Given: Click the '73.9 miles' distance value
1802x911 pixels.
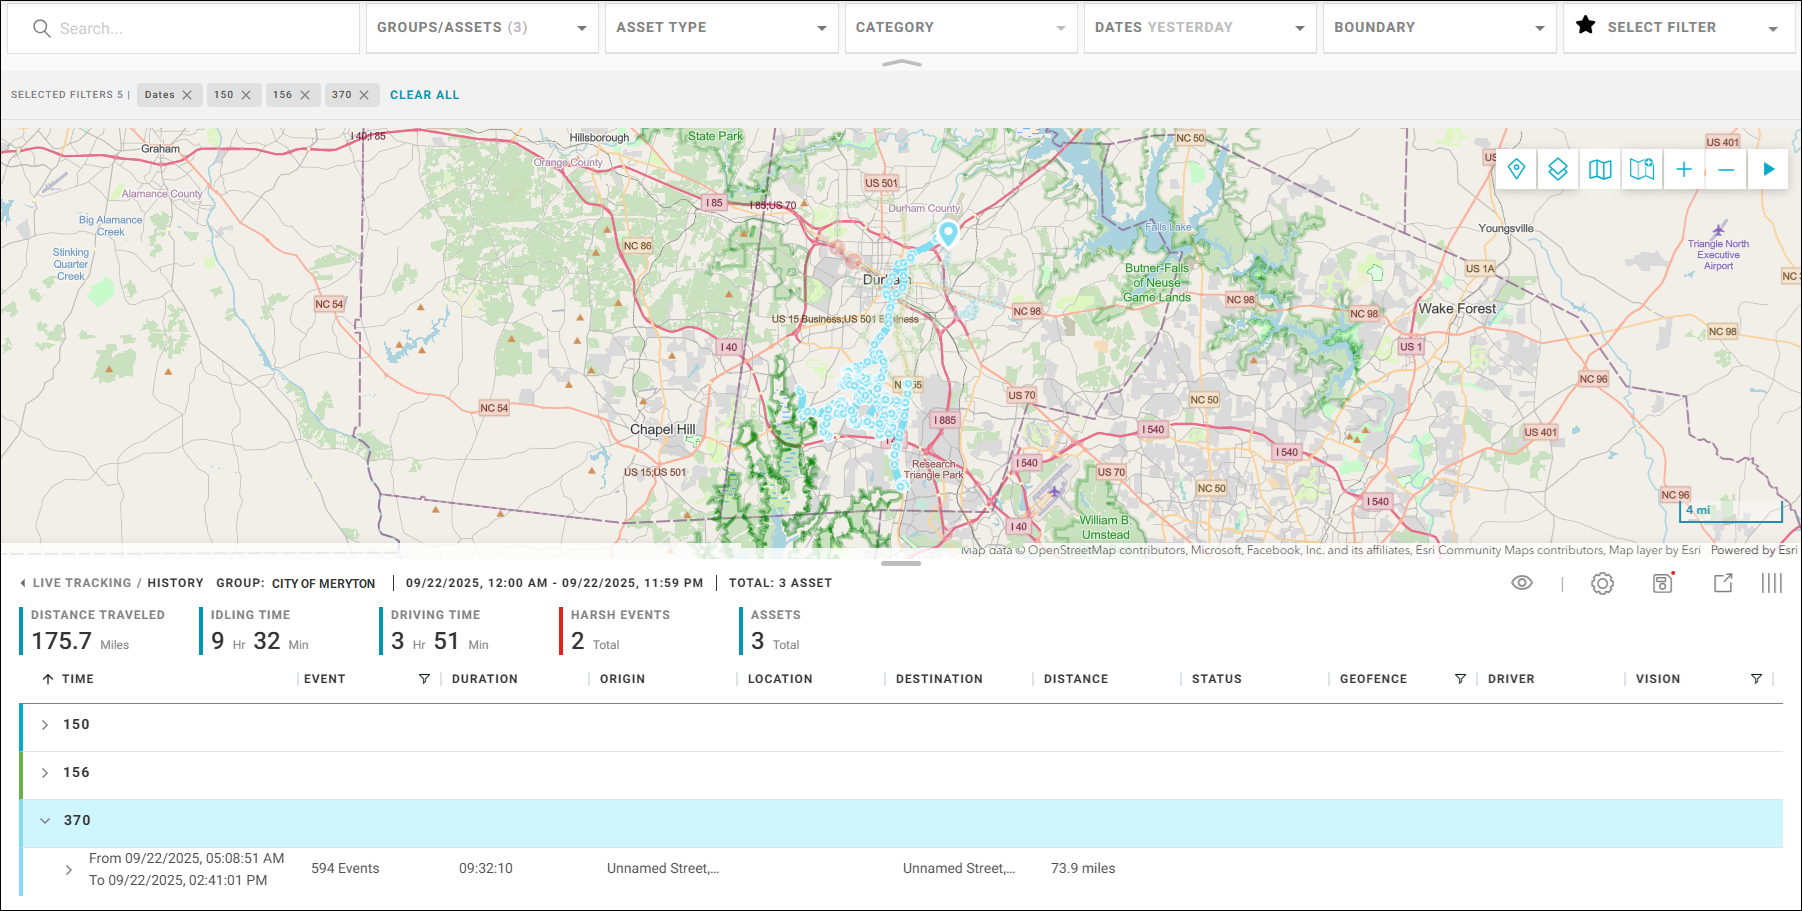Looking at the screenshot, I should (x=1083, y=869).
